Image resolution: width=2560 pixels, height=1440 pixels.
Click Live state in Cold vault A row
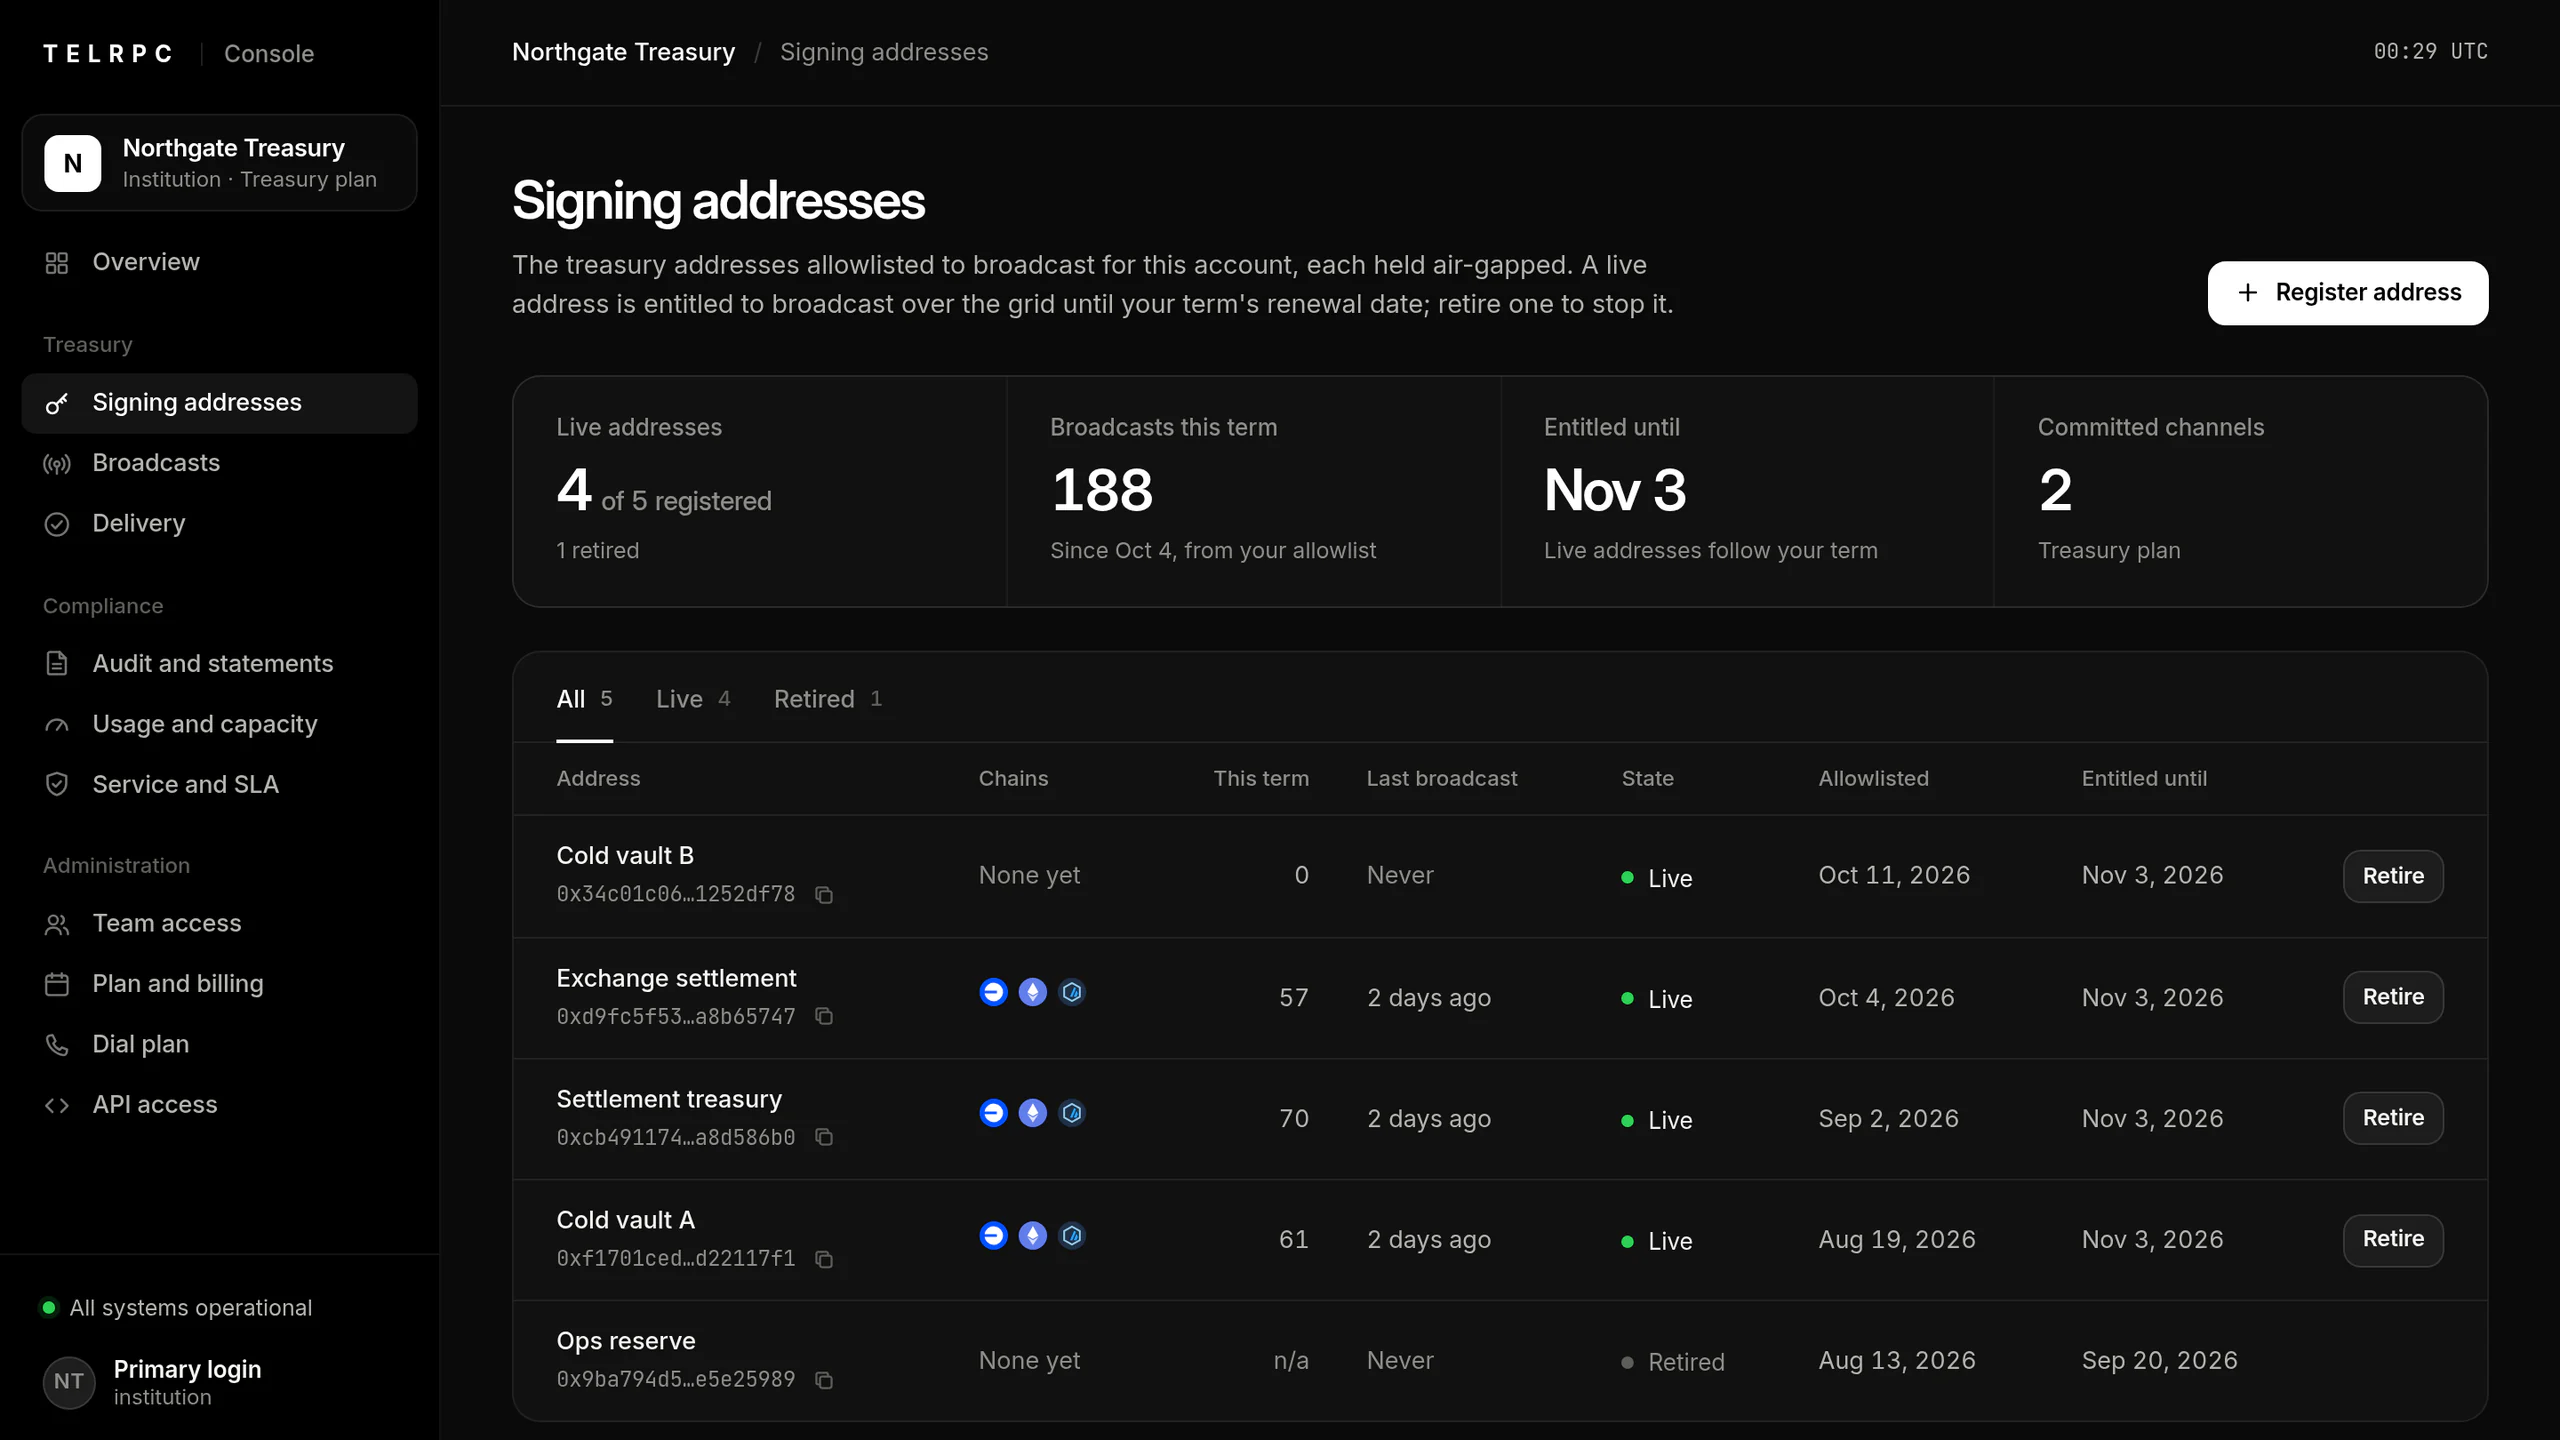tap(1657, 1241)
